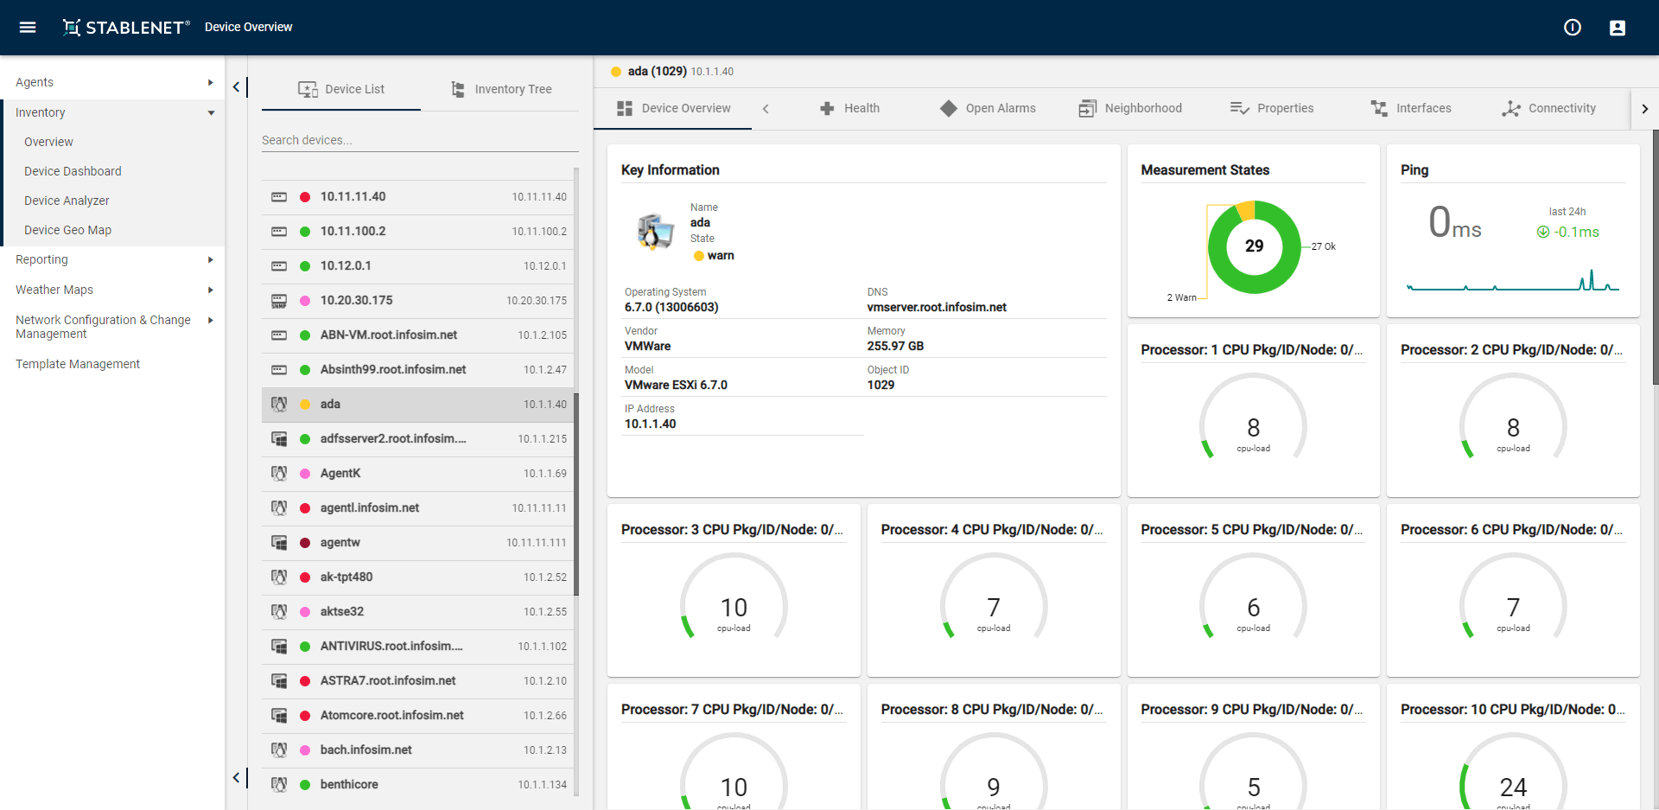Select the ABN-VM.root.infosim.net device row
Image resolution: width=1659 pixels, height=810 pixels.
[418, 335]
